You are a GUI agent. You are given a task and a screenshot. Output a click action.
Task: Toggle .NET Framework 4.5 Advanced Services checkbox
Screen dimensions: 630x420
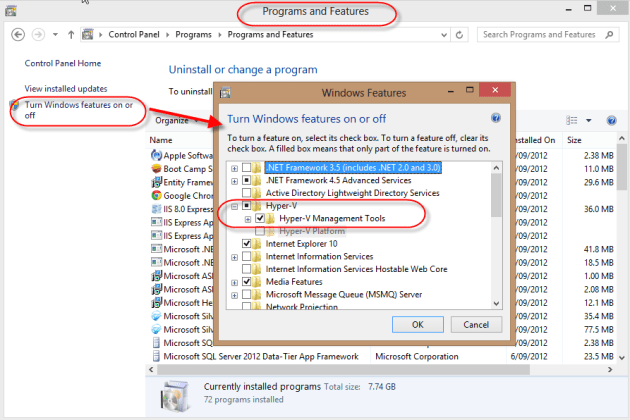pyautogui.click(x=246, y=180)
